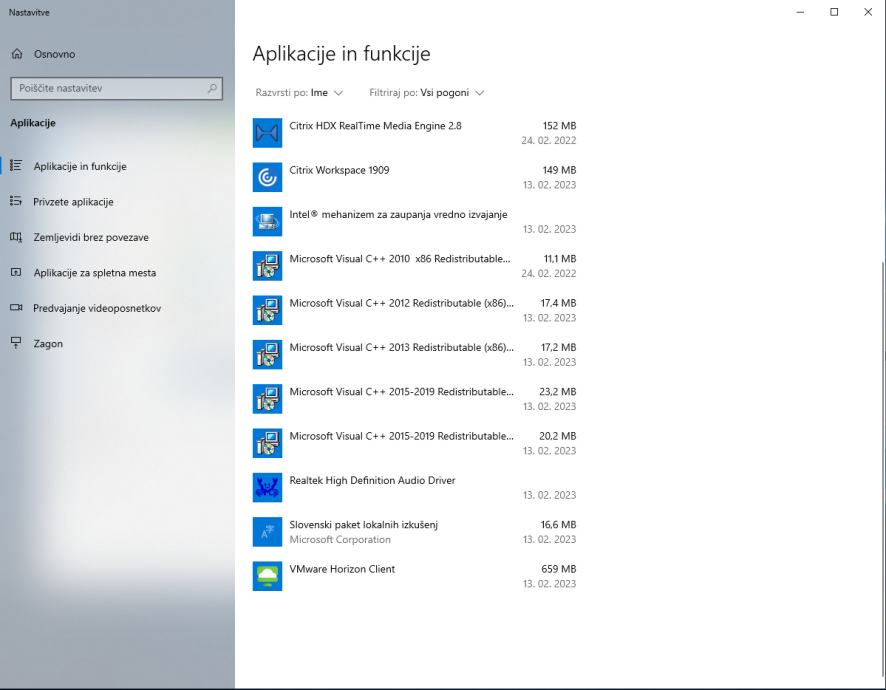Click the Aplikacije za spletna mesta icon
This screenshot has width=886, height=690.
pyautogui.click(x=16, y=272)
